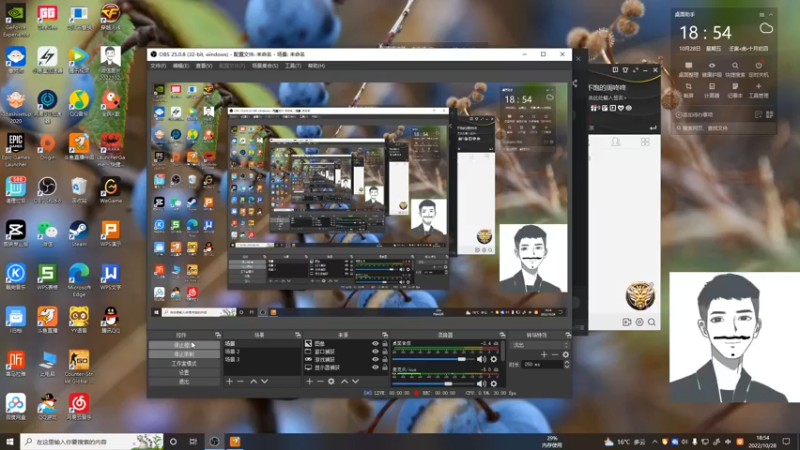Screen dimensions: 800x450
Task: Open the Epic Games Launcher desktop icon
Action: 16,150
